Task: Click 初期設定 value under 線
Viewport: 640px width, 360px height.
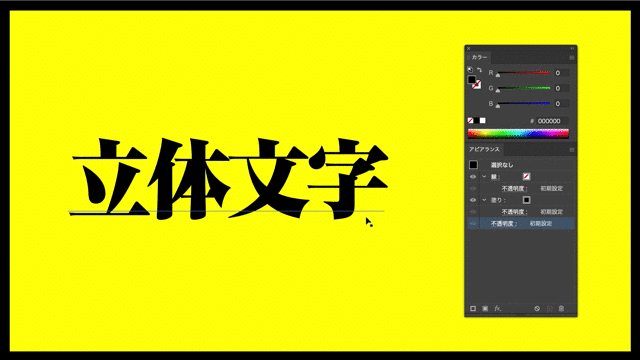Action: click(551, 189)
